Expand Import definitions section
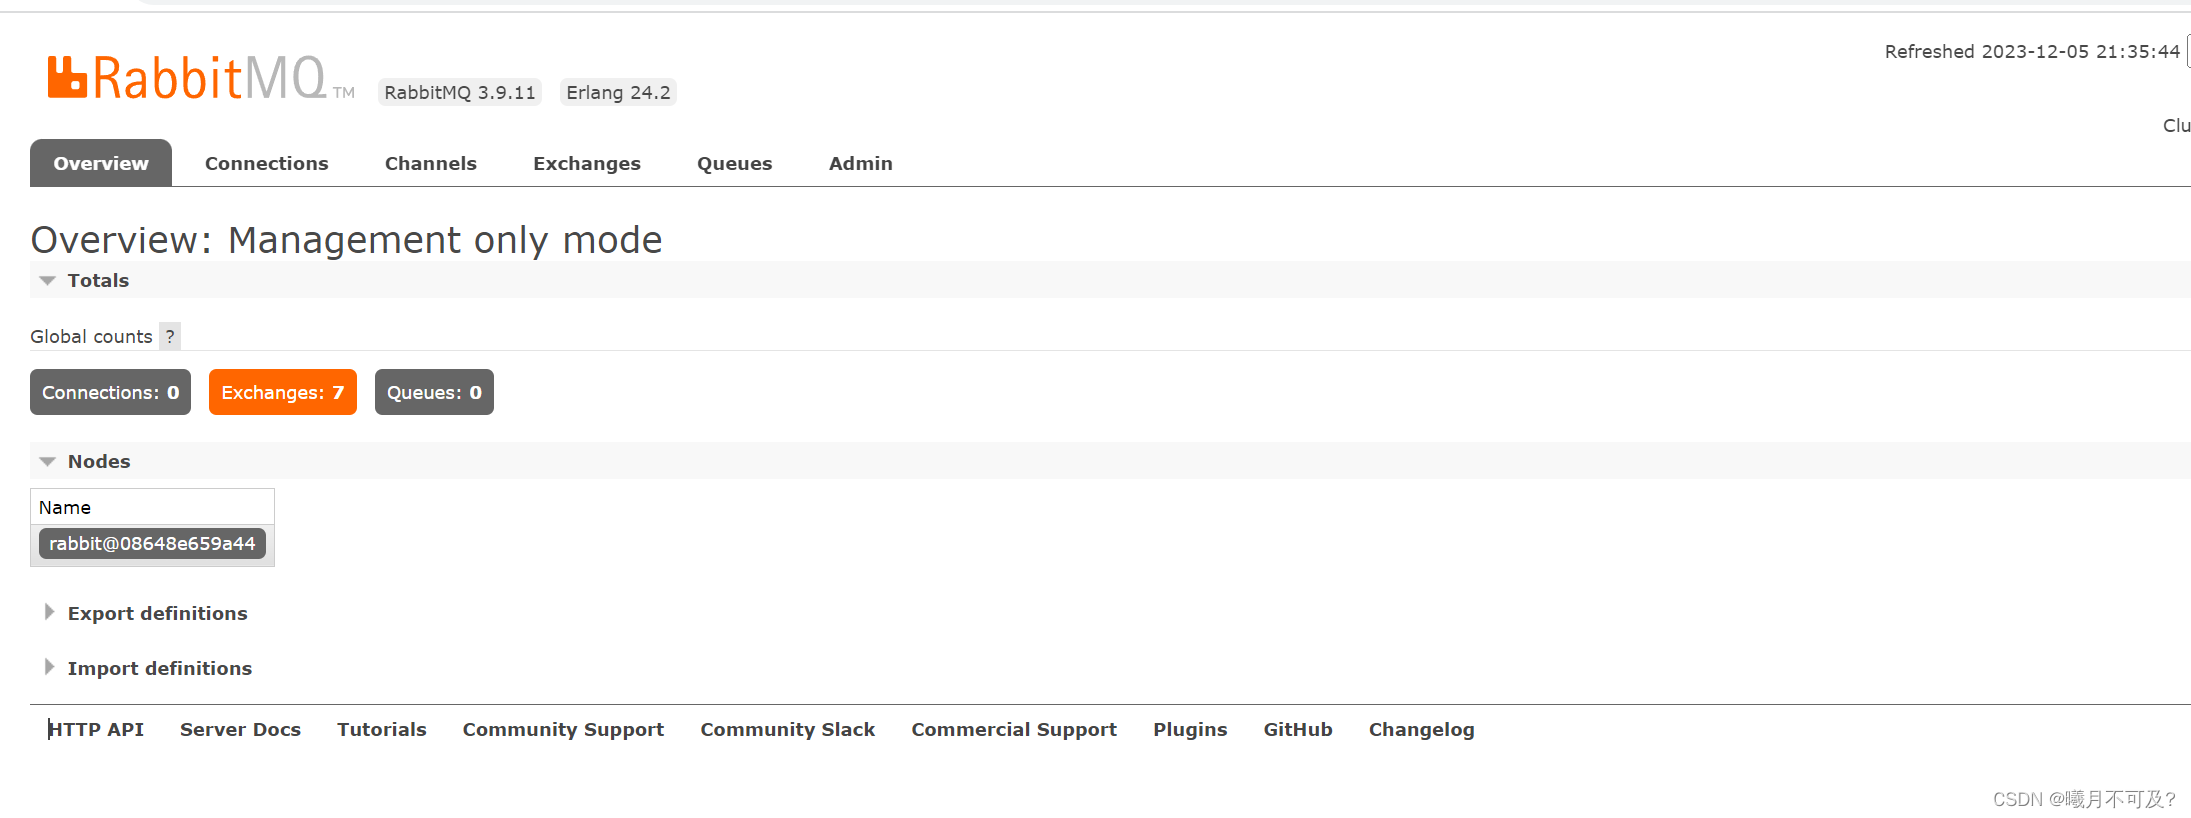The width and height of the screenshot is (2191, 818). pyautogui.click(x=159, y=668)
